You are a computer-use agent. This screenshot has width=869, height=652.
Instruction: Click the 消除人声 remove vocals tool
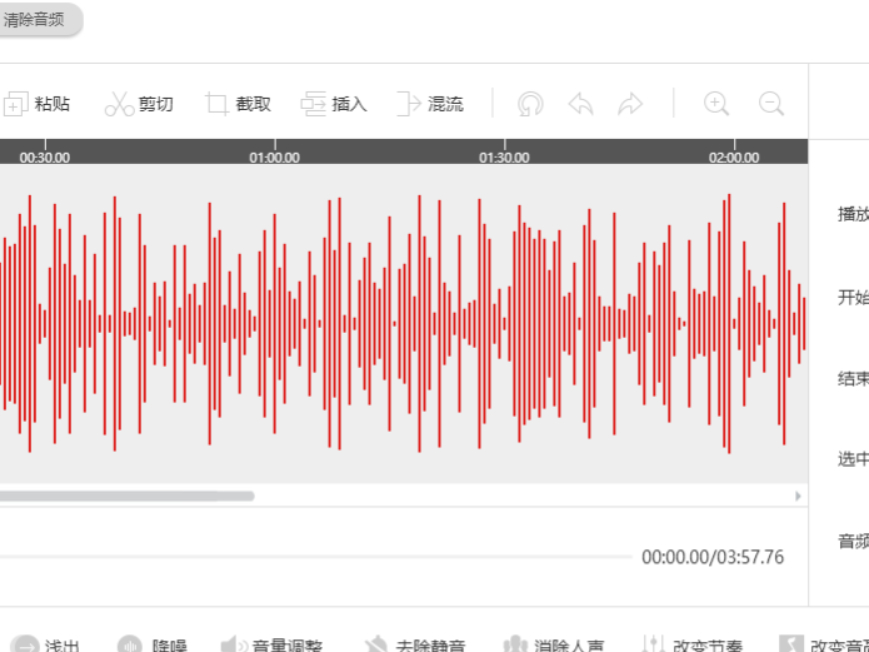click(553, 646)
